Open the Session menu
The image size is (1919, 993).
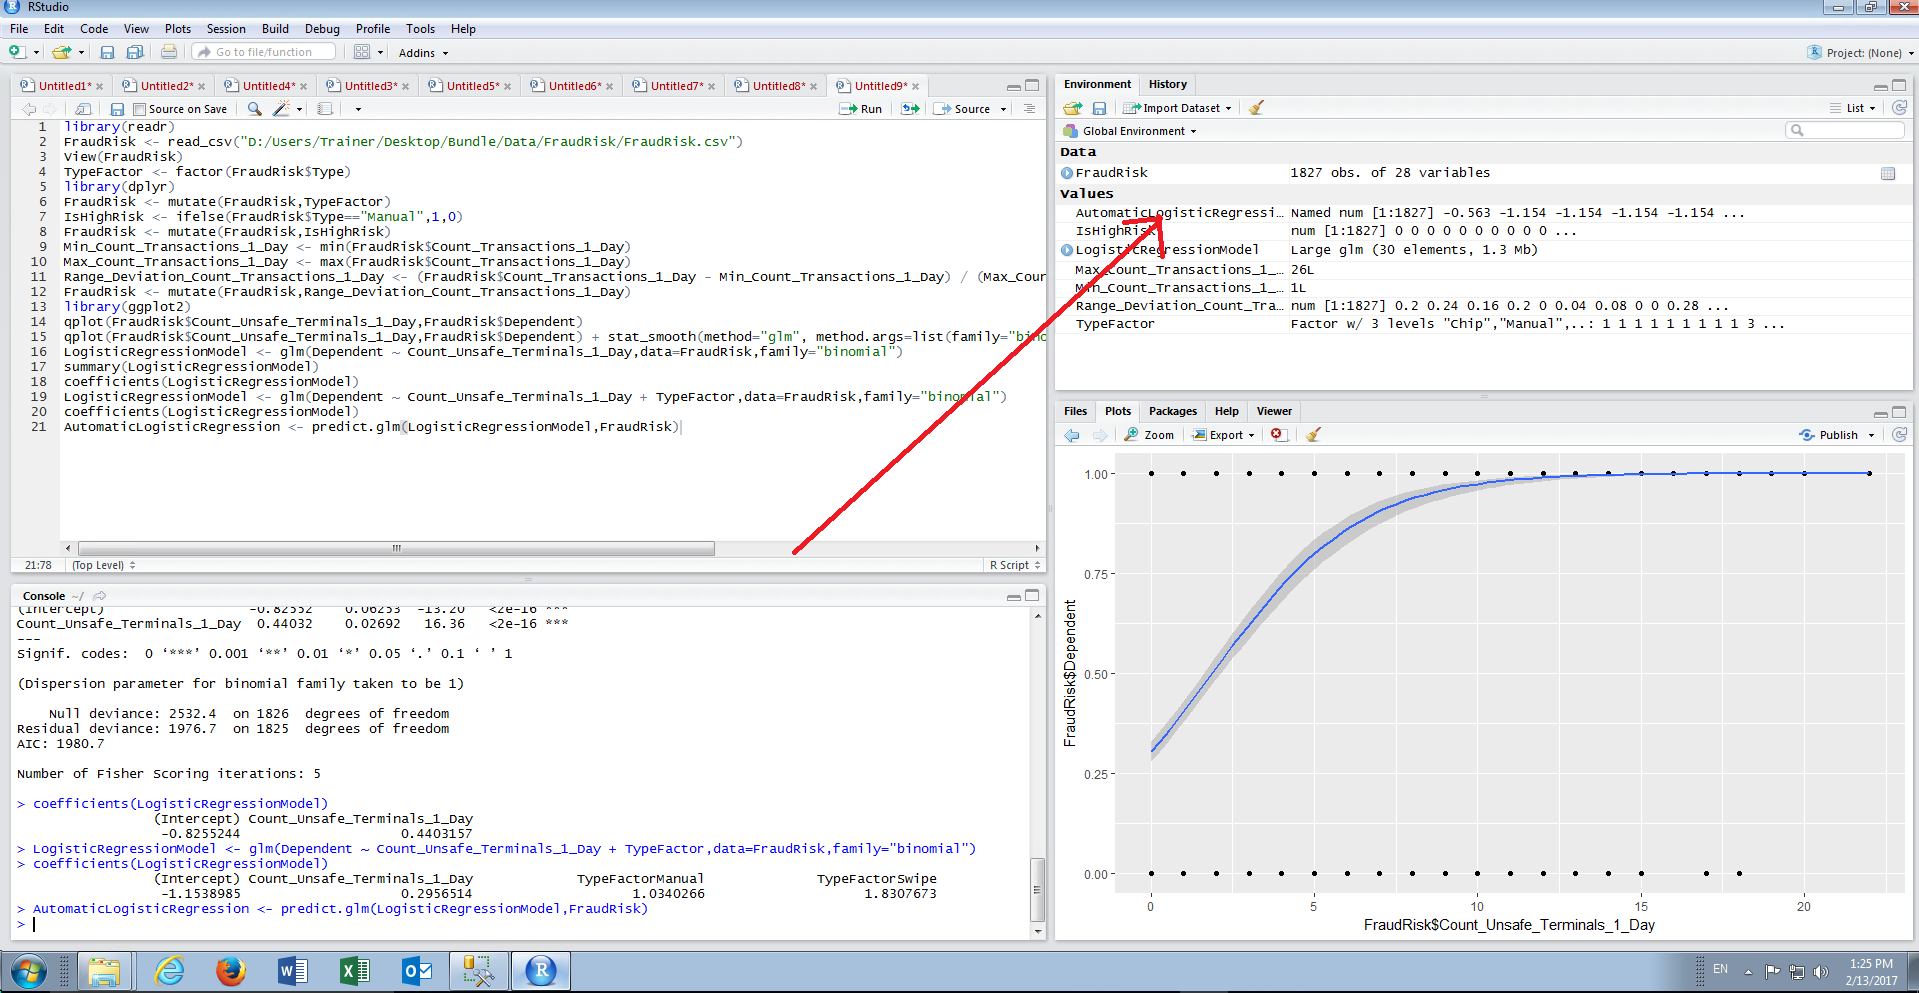click(226, 29)
